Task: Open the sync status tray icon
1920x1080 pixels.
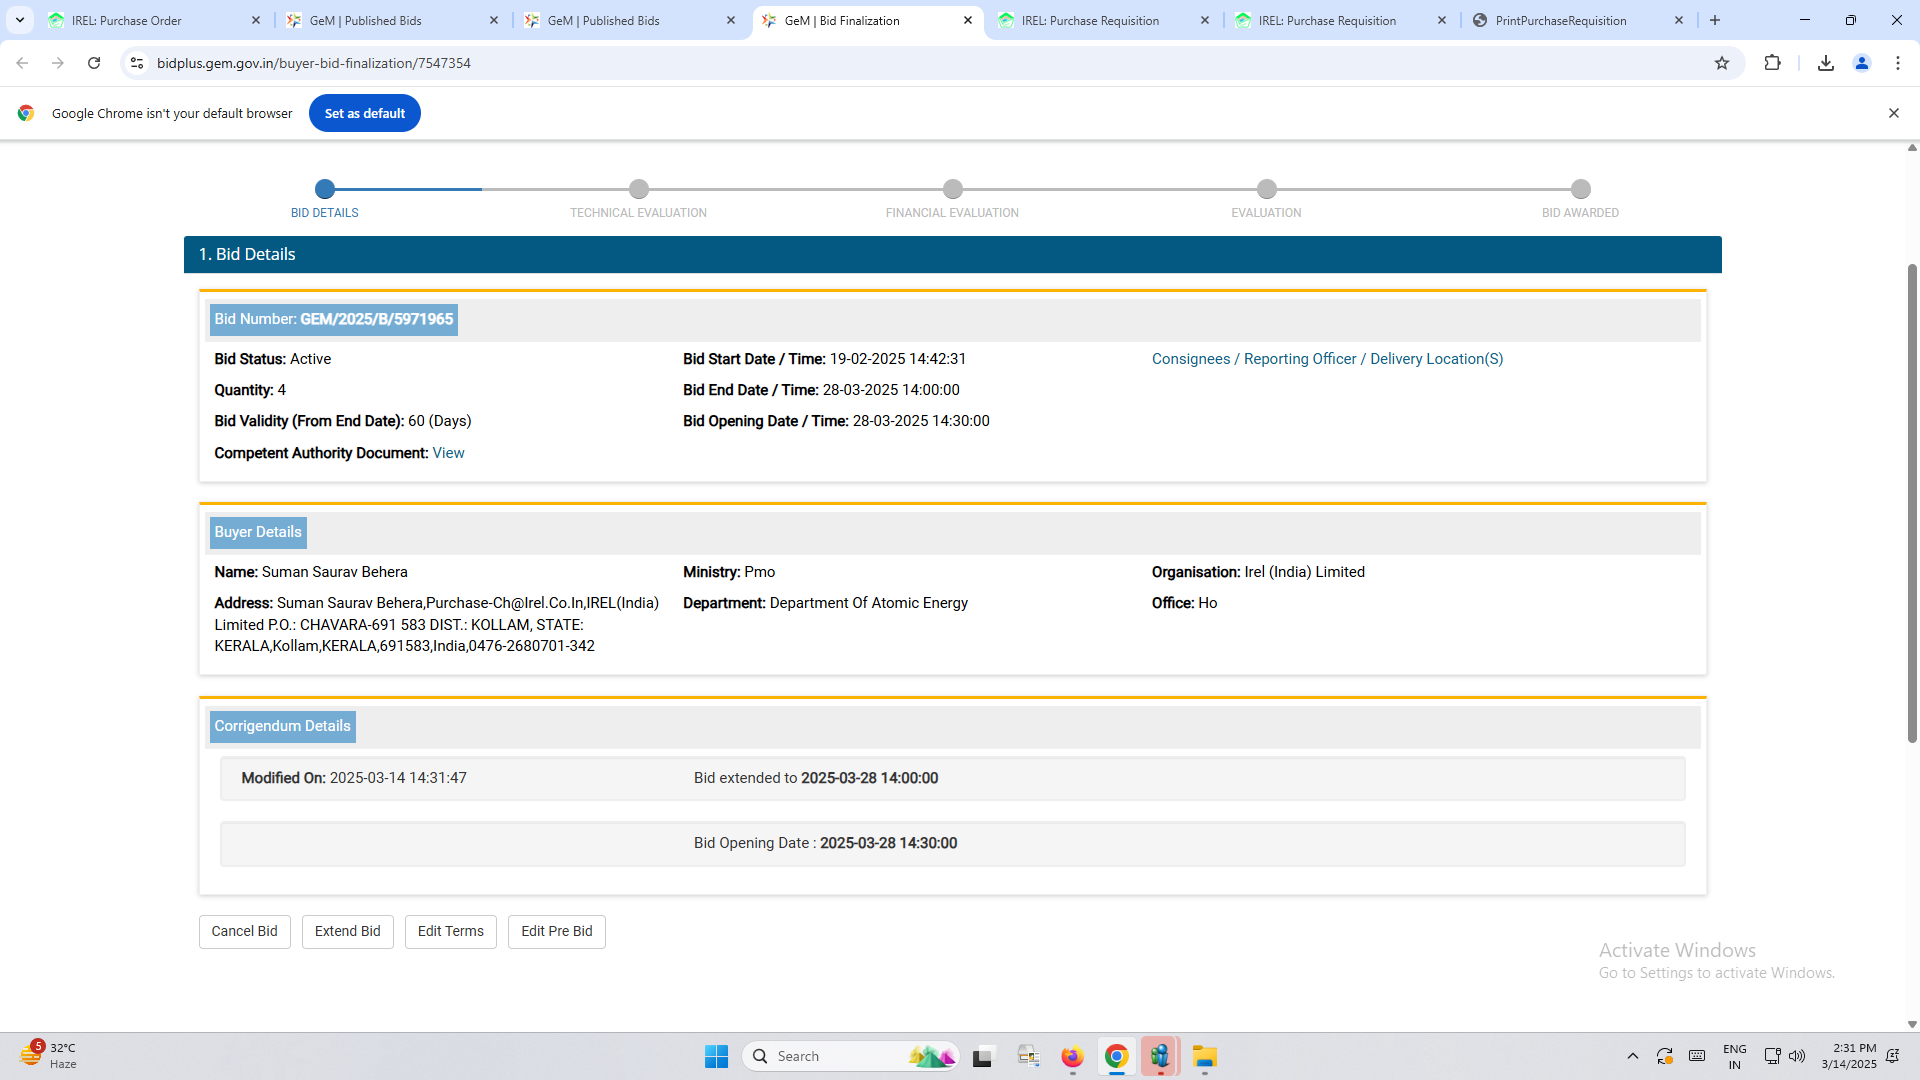Action: tap(1665, 1056)
